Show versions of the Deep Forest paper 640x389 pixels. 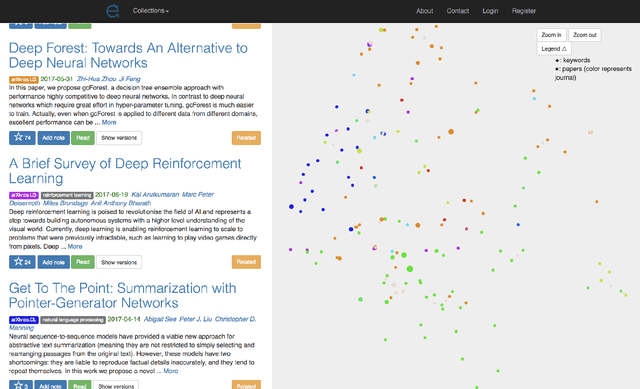tap(119, 138)
